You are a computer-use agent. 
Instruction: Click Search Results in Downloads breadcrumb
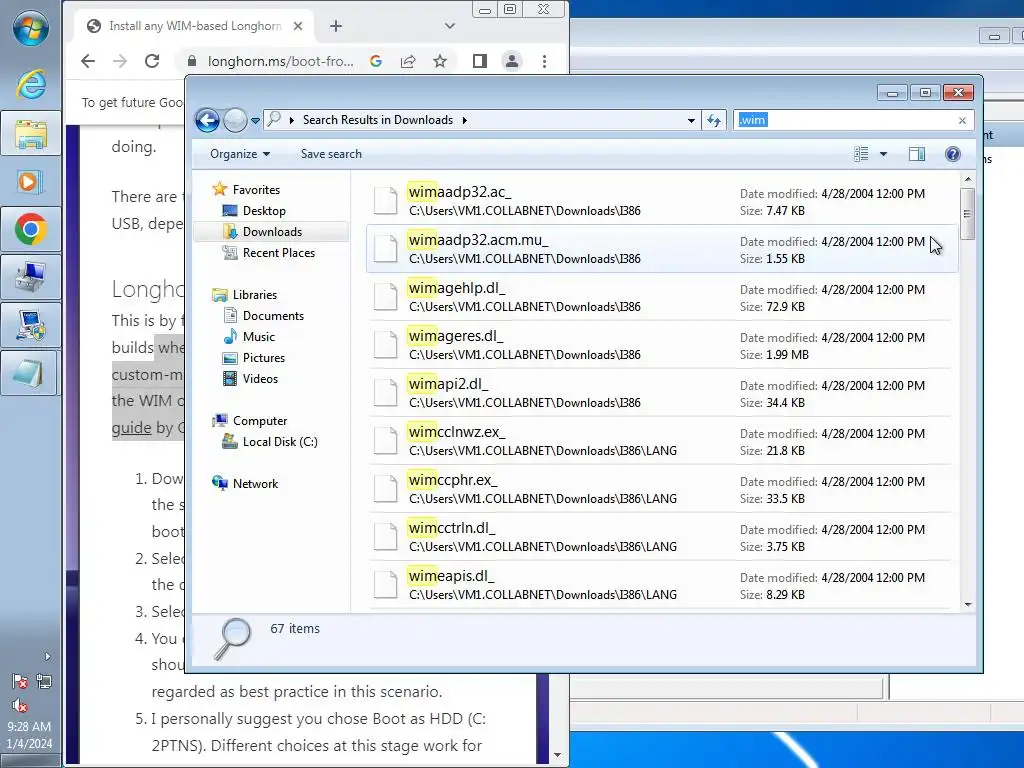377,120
